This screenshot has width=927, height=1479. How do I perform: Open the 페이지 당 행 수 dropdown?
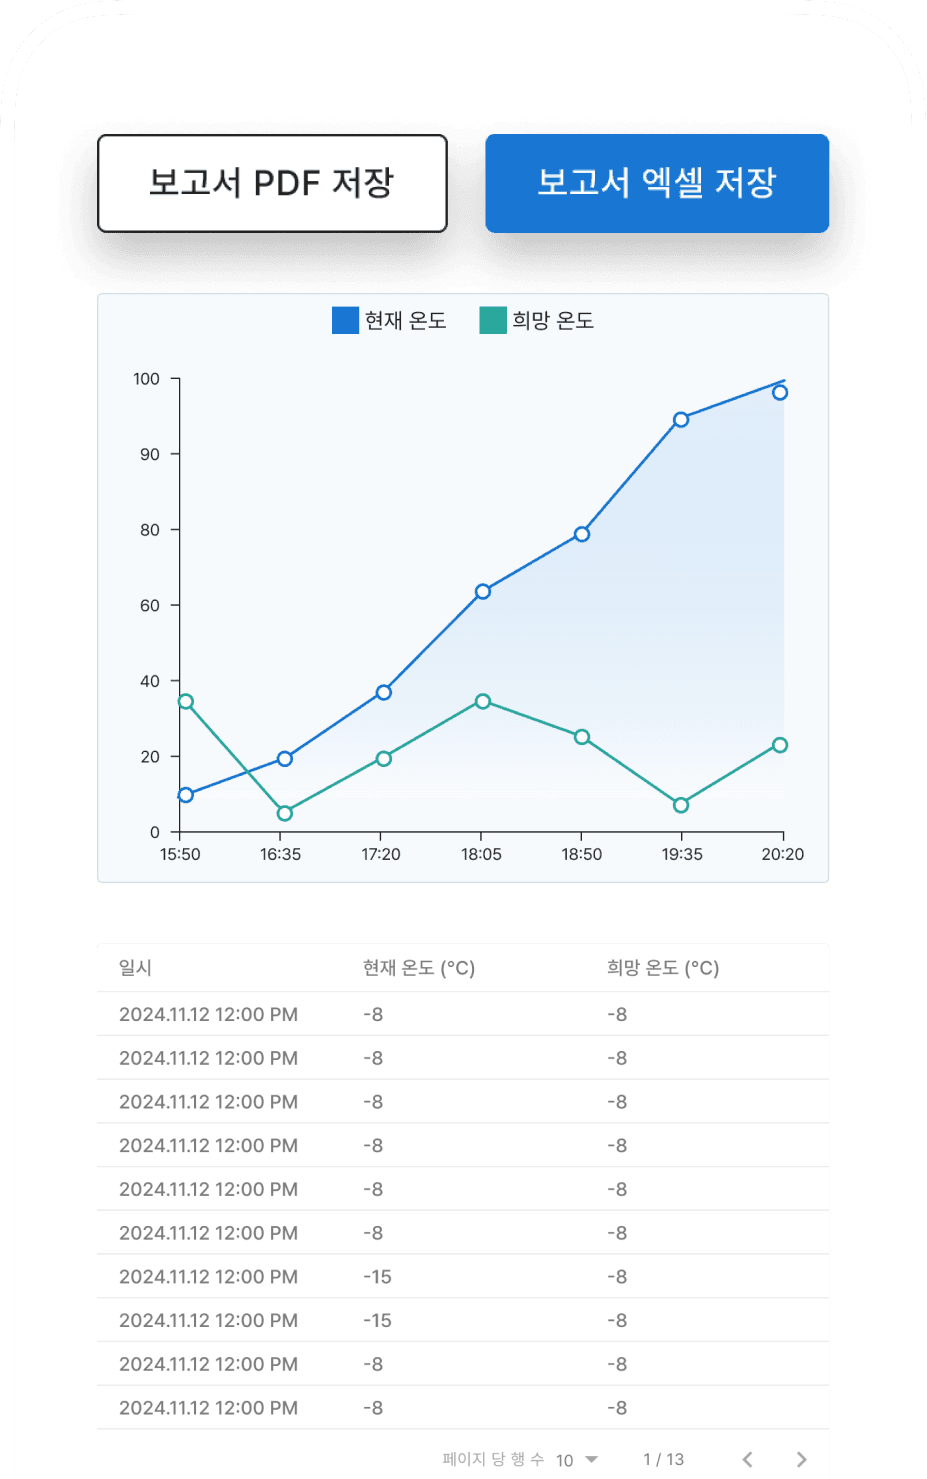576,1459
